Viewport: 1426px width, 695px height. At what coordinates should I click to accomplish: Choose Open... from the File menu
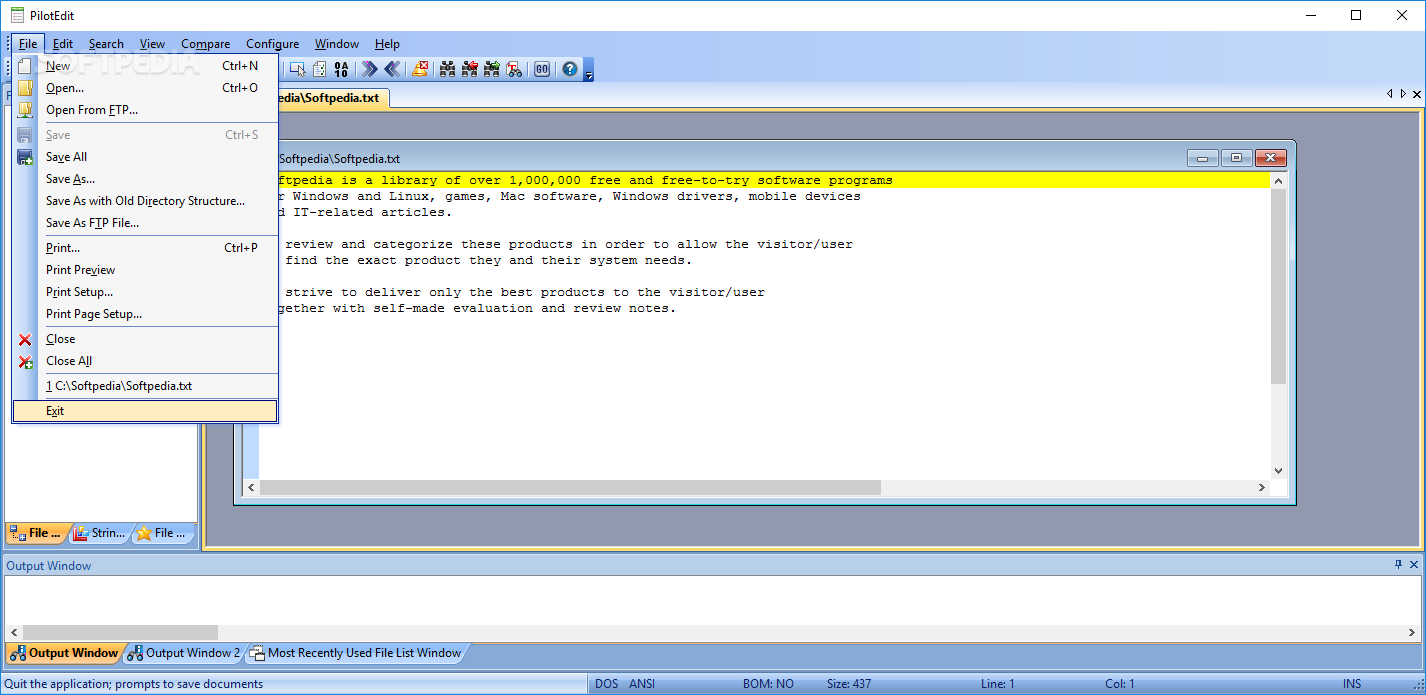tap(145, 88)
